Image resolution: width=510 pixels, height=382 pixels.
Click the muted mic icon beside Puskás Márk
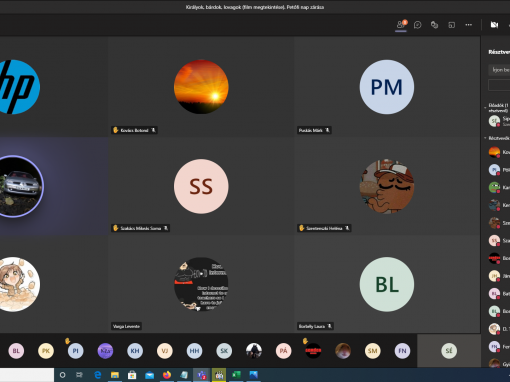click(327, 130)
